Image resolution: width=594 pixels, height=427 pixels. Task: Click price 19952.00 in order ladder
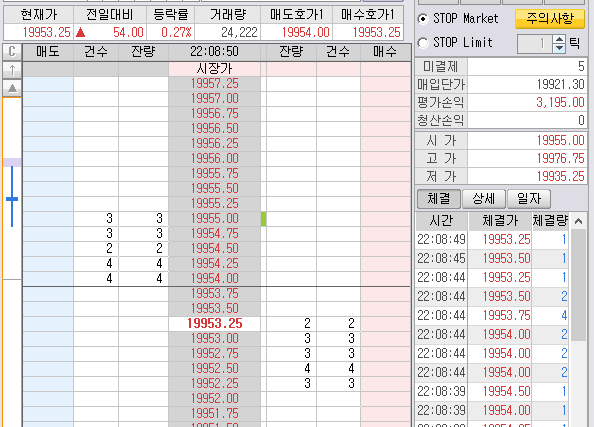pos(214,399)
